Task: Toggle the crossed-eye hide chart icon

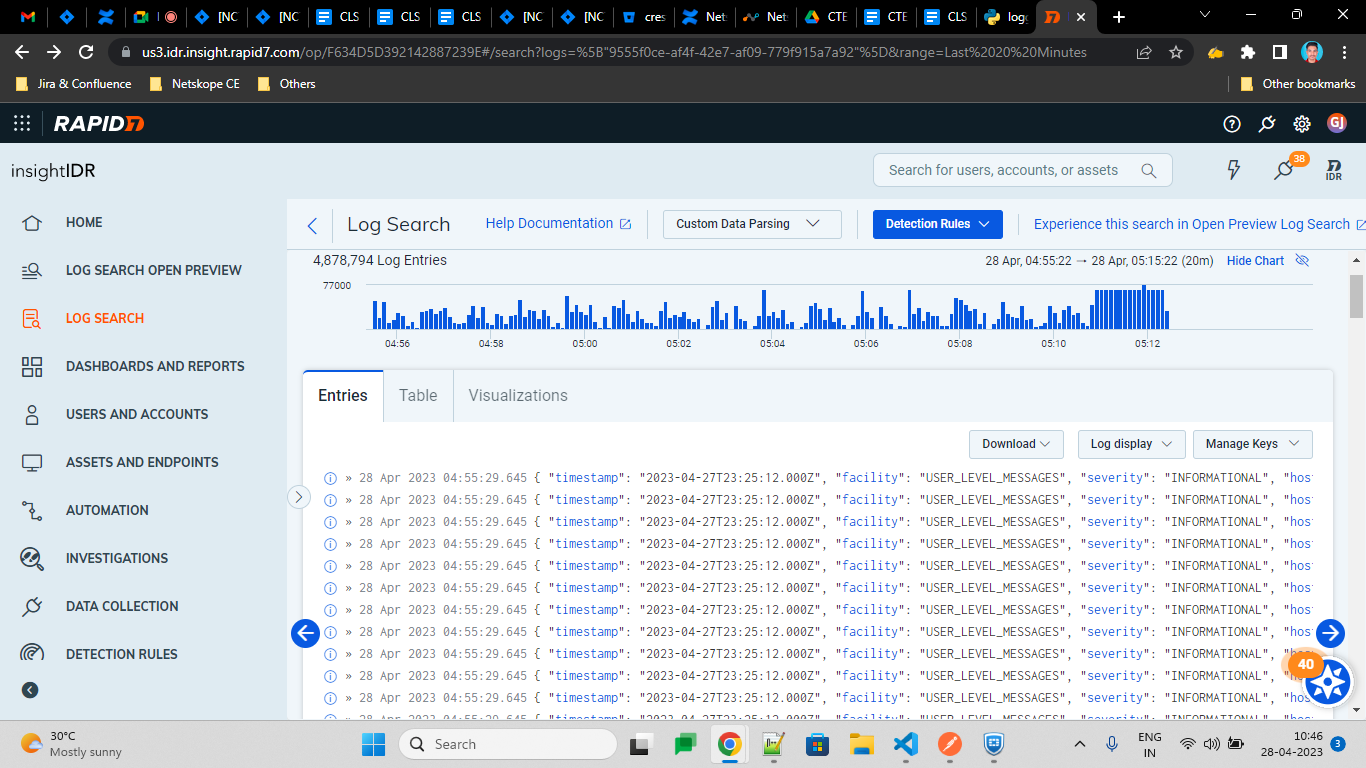Action: click(x=1302, y=261)
